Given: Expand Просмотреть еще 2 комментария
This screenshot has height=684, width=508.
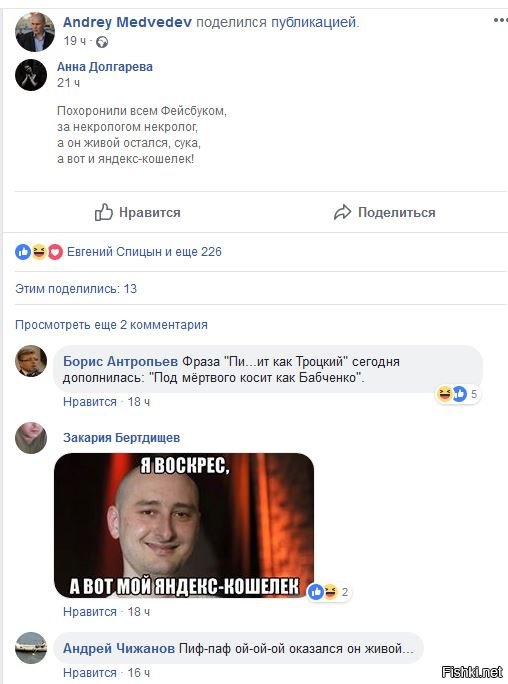Looking at the screenshot, I should coord(111,325).
